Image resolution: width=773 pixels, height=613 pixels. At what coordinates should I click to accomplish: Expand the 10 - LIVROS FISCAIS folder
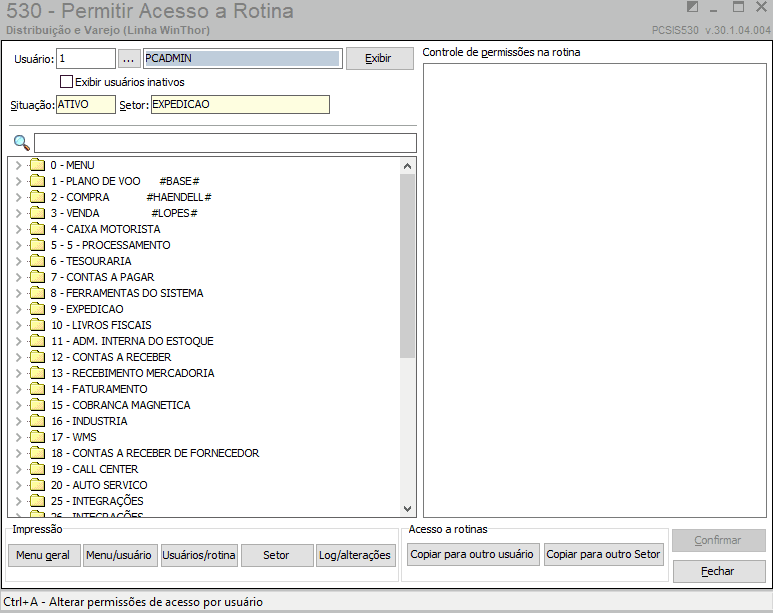pyautogui.click(x=18, y=325)
